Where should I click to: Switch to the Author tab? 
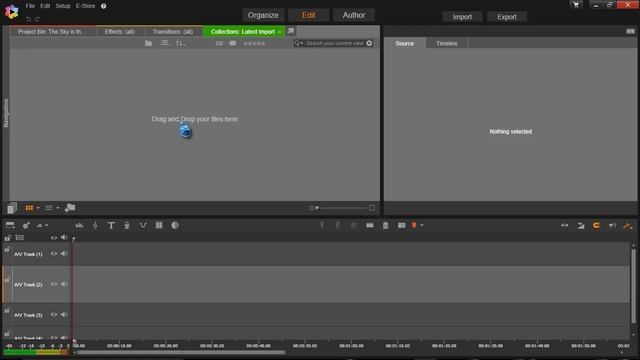[x=354, y=15]
